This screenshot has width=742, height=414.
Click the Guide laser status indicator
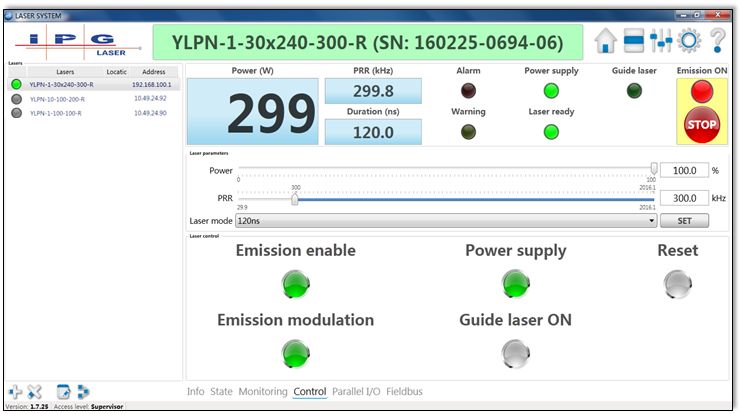tap(634, 90)
